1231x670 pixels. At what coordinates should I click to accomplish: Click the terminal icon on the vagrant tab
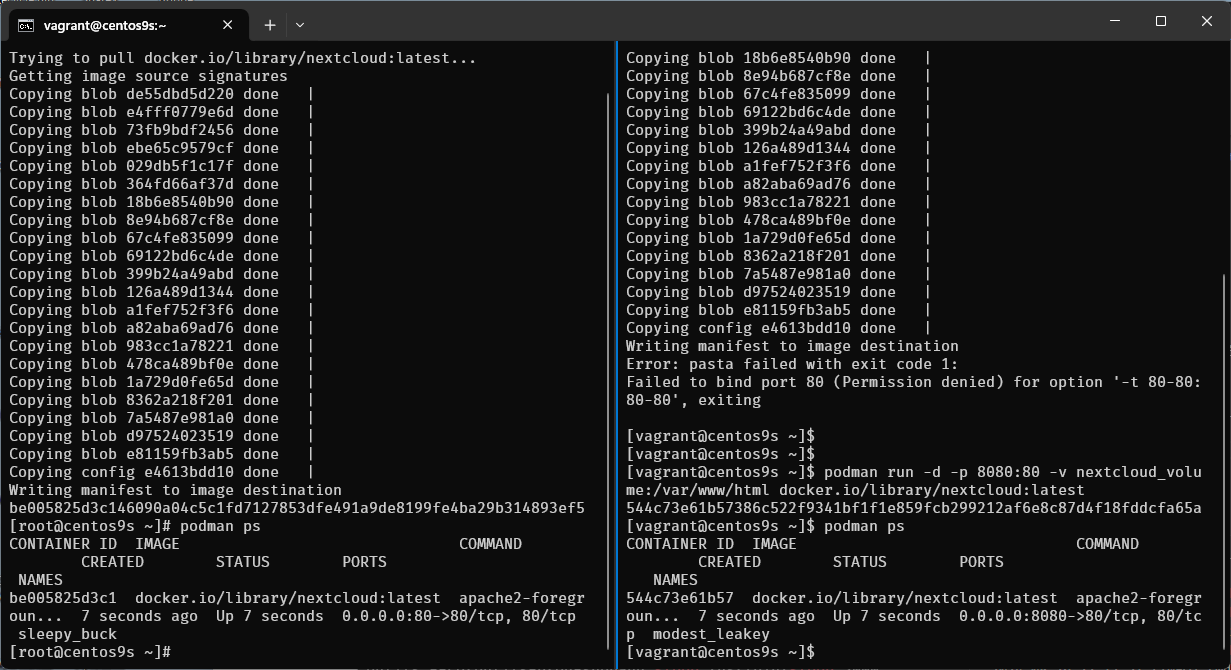pyautogui.click(x=27, y=24)
